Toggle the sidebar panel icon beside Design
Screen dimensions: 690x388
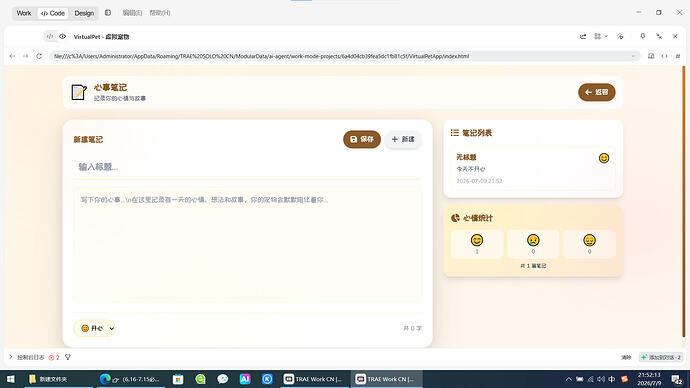tap(108, 13)
